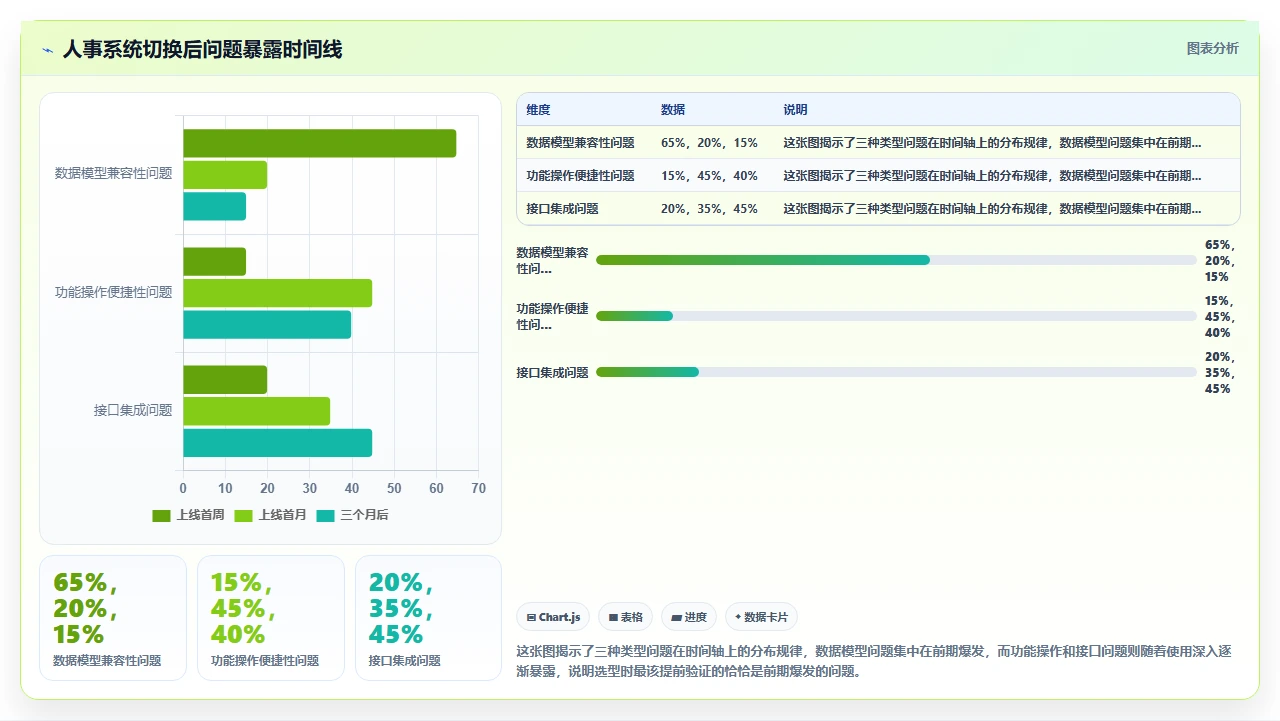
Task: Toggle 上线首周 legend color box
Action: (161, 515)
